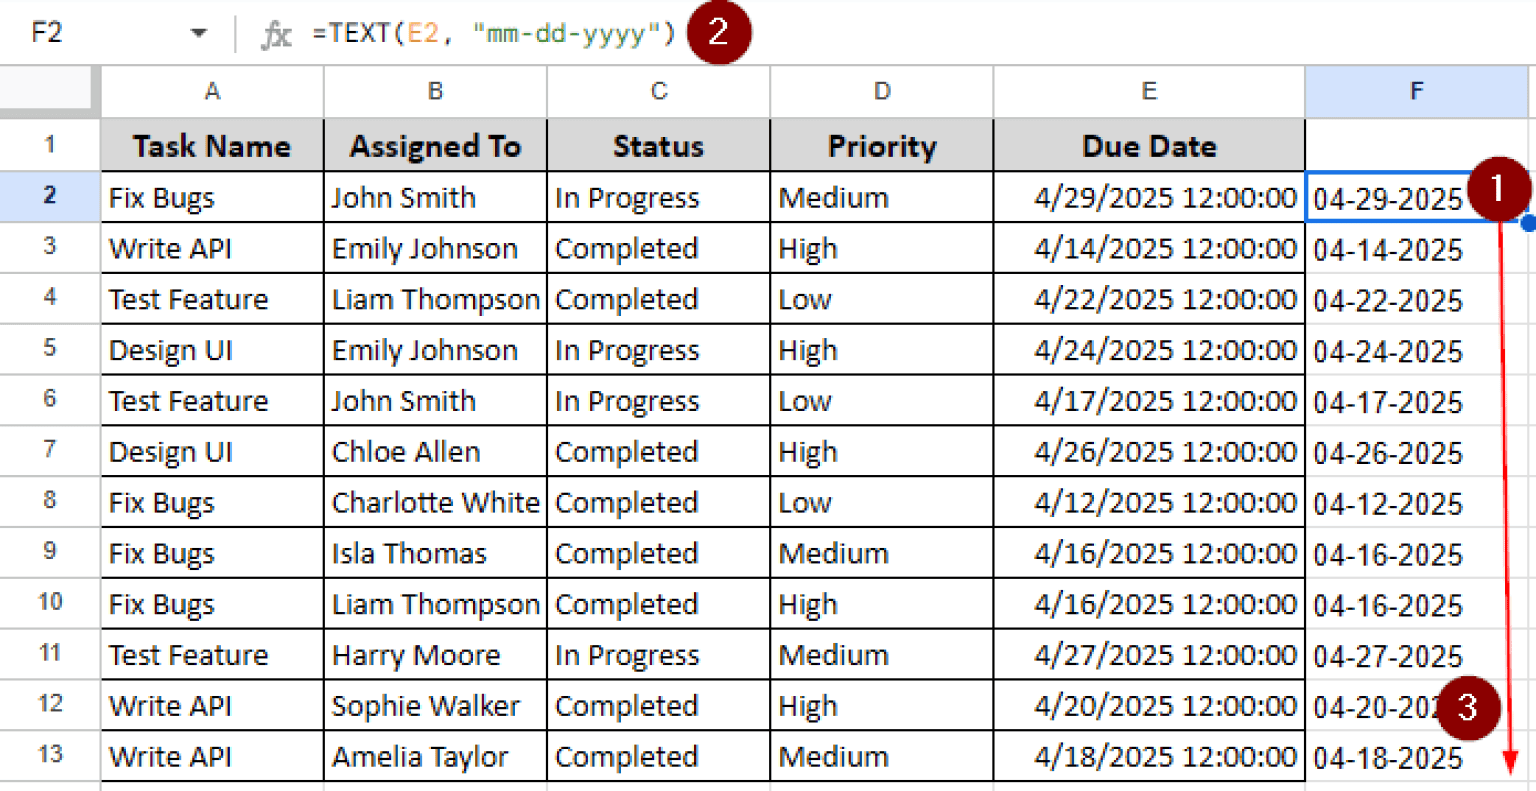Select the Task Name header cell
1536x791 pixels.
coord(212,146)
